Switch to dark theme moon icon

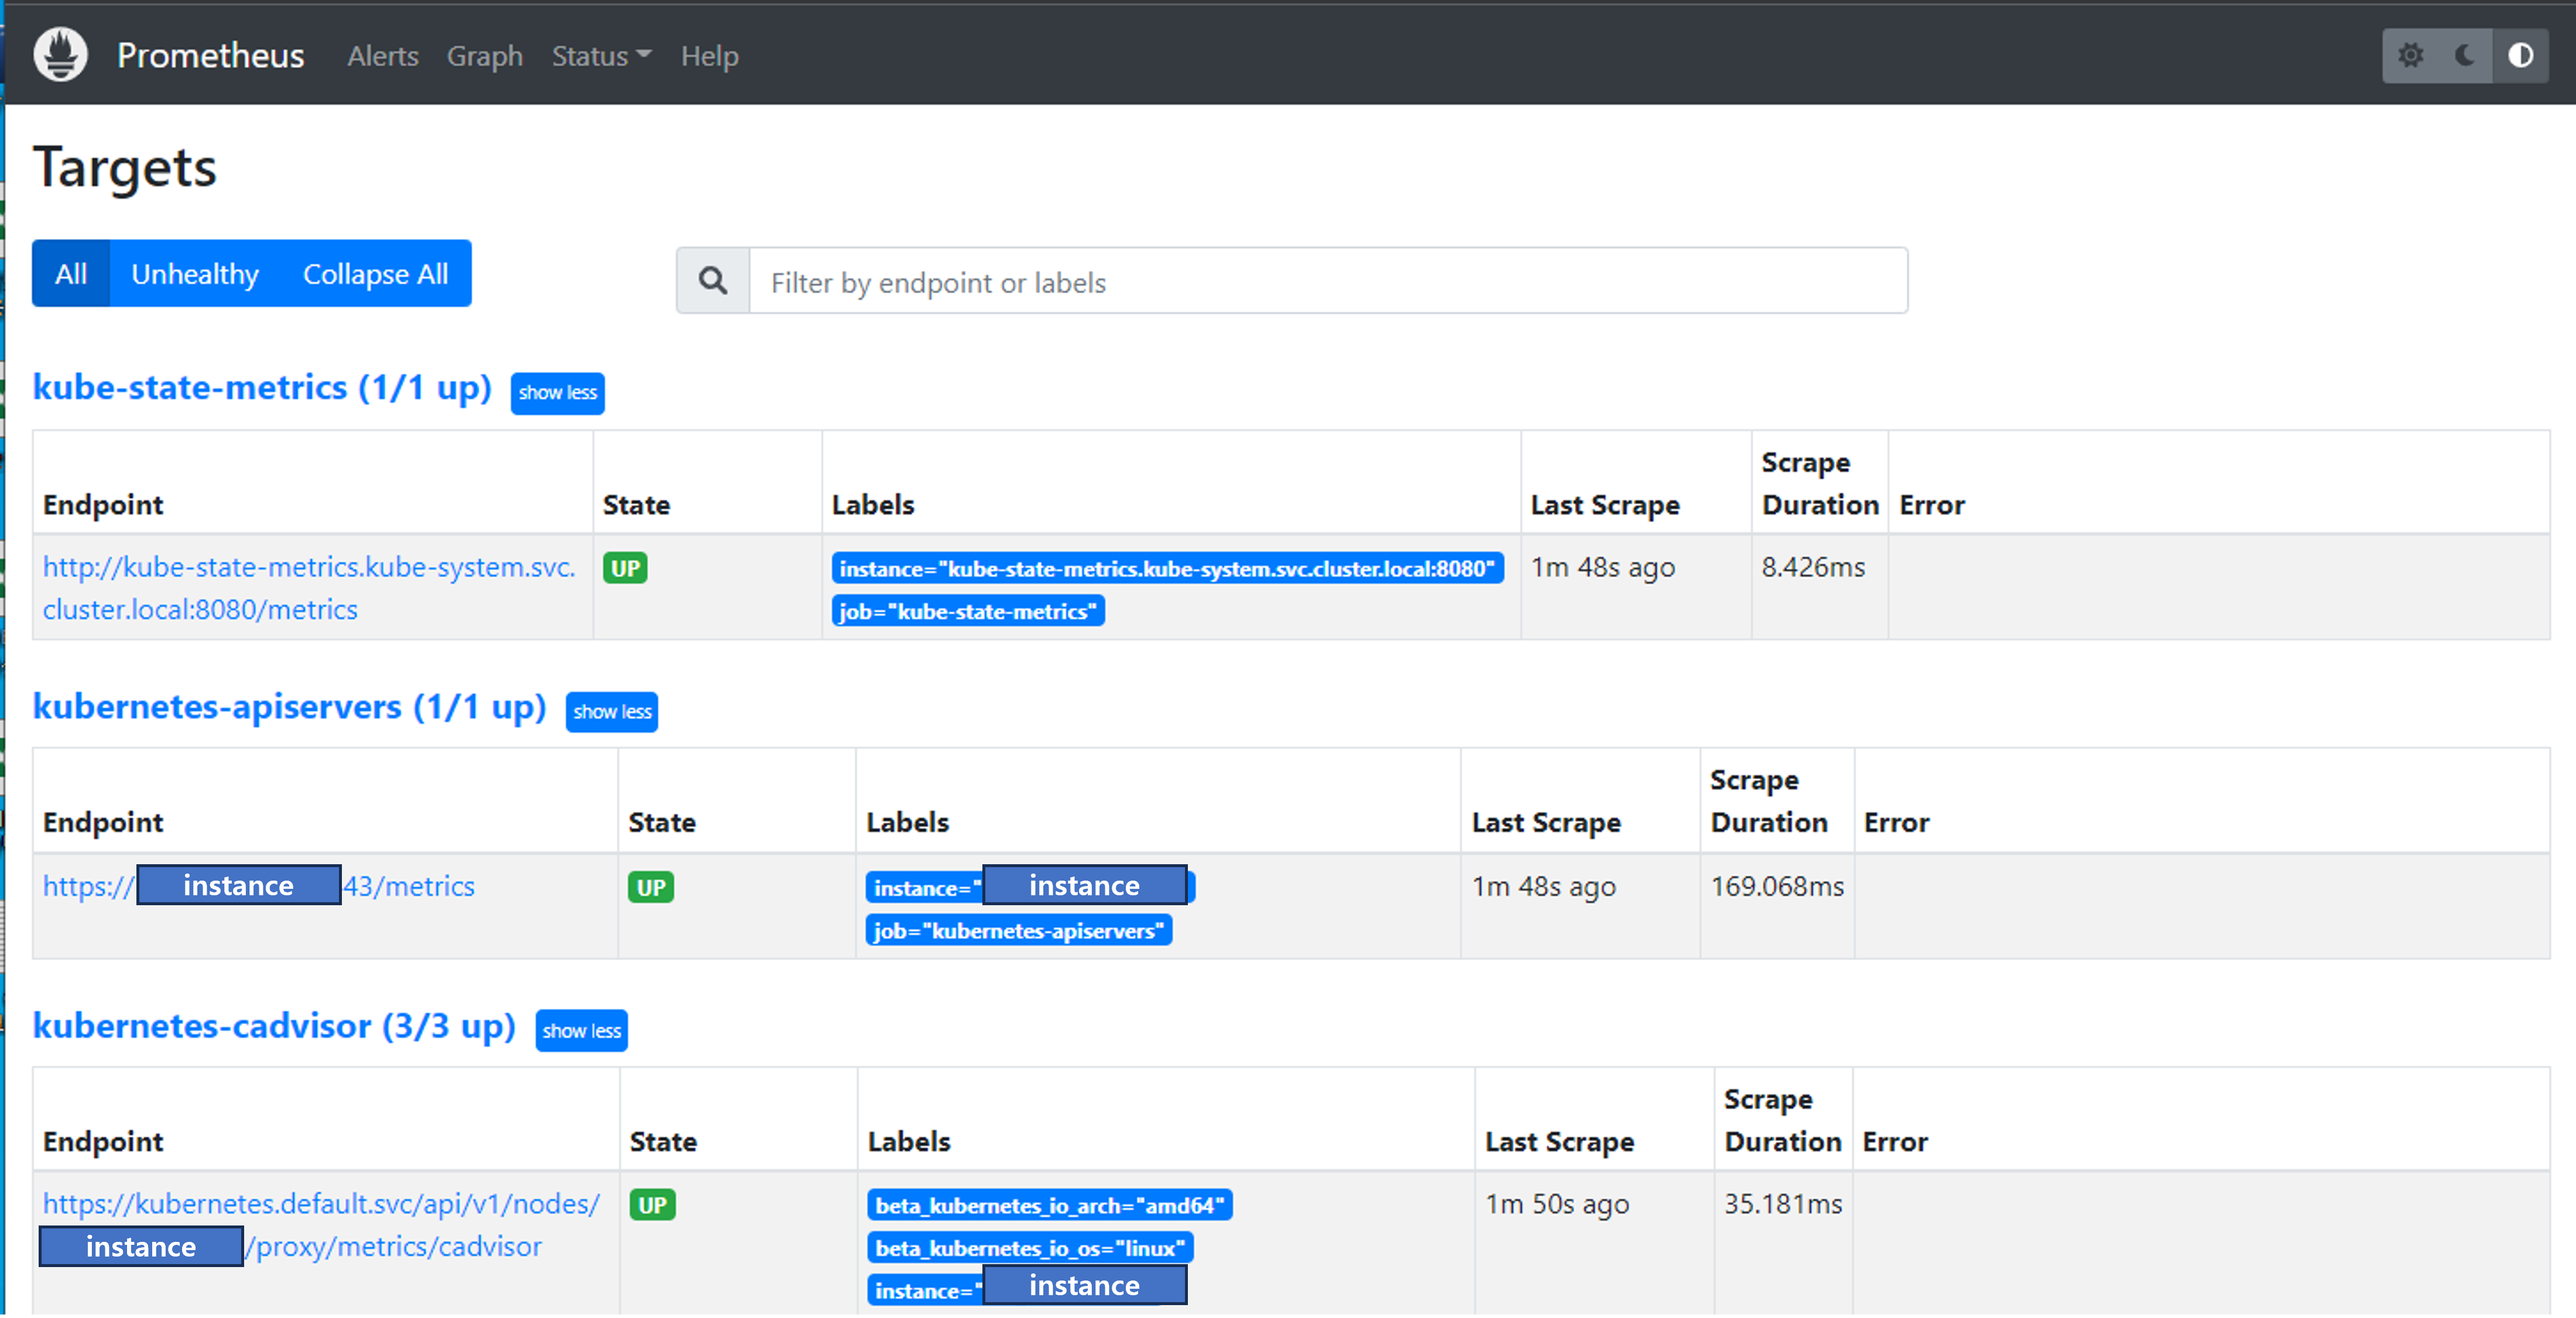2466,55
